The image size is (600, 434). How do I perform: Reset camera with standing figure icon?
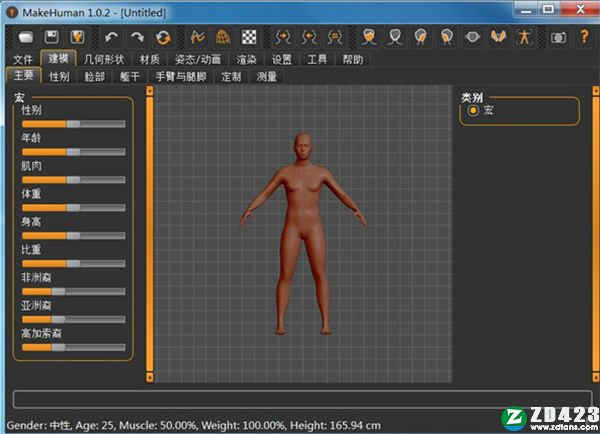pos(524,38)
